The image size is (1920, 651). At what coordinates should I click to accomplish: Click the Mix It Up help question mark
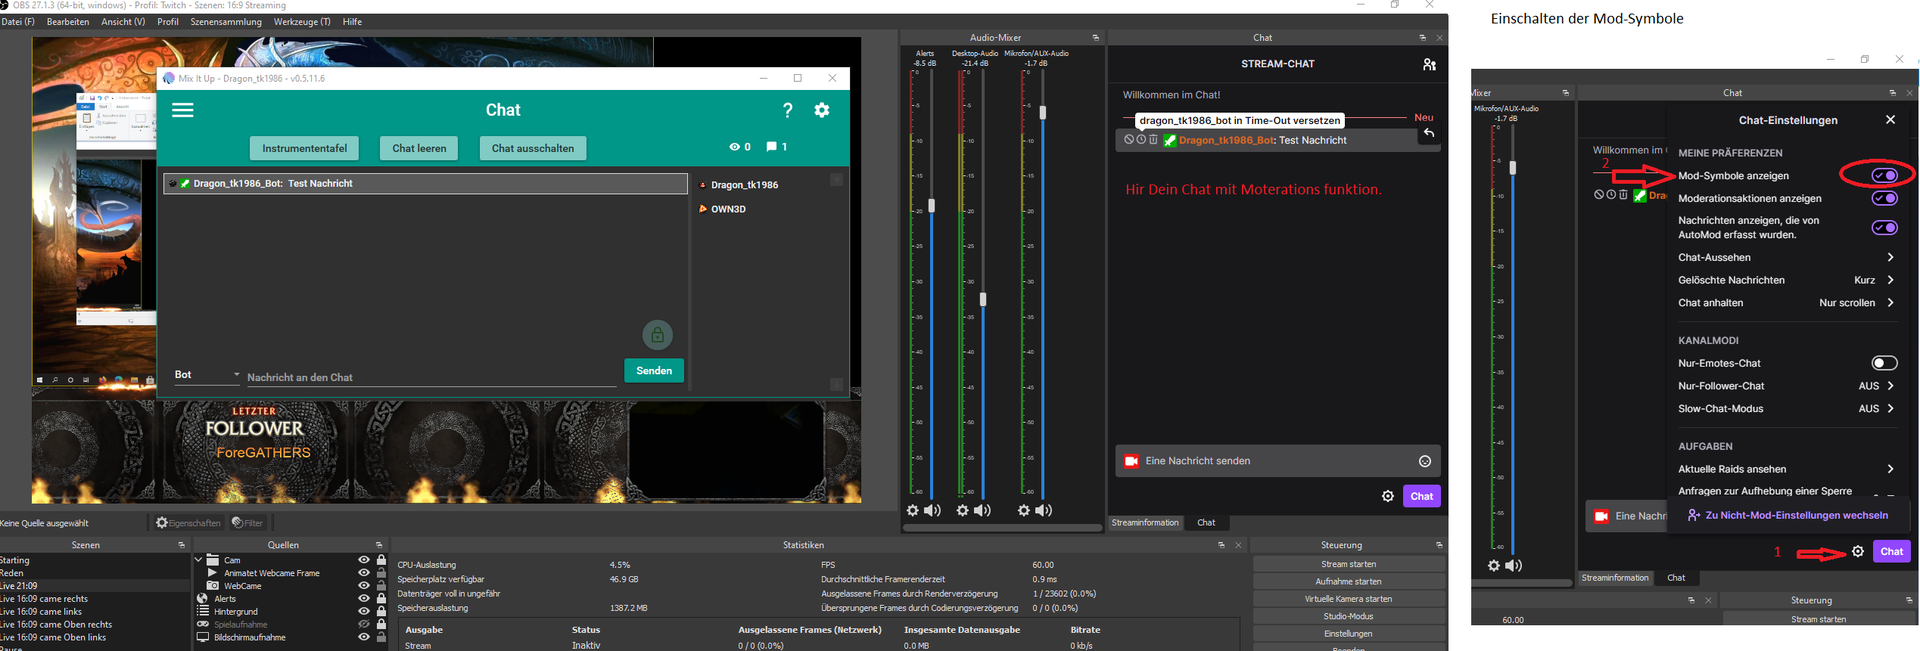787,110
